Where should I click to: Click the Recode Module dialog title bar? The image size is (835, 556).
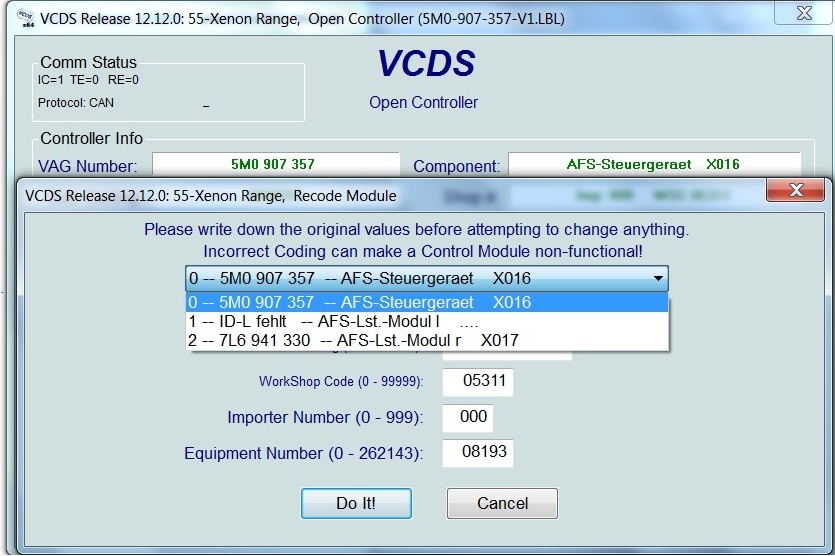tap(400, 195)
